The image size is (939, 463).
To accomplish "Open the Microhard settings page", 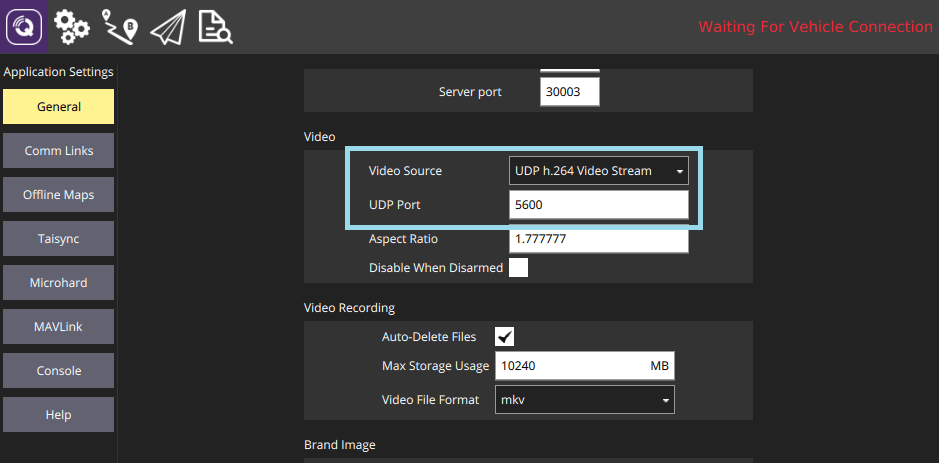I will coord(58,283).
